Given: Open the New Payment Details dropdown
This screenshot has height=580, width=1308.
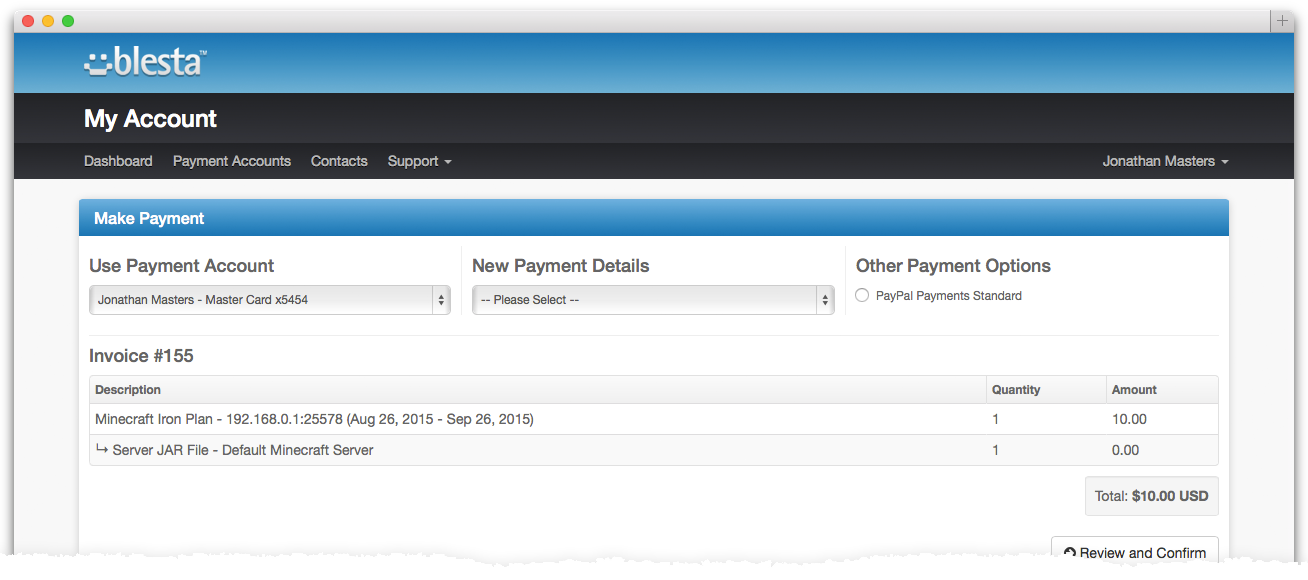Looking at the screenshot, I should [x=652, y=300].
